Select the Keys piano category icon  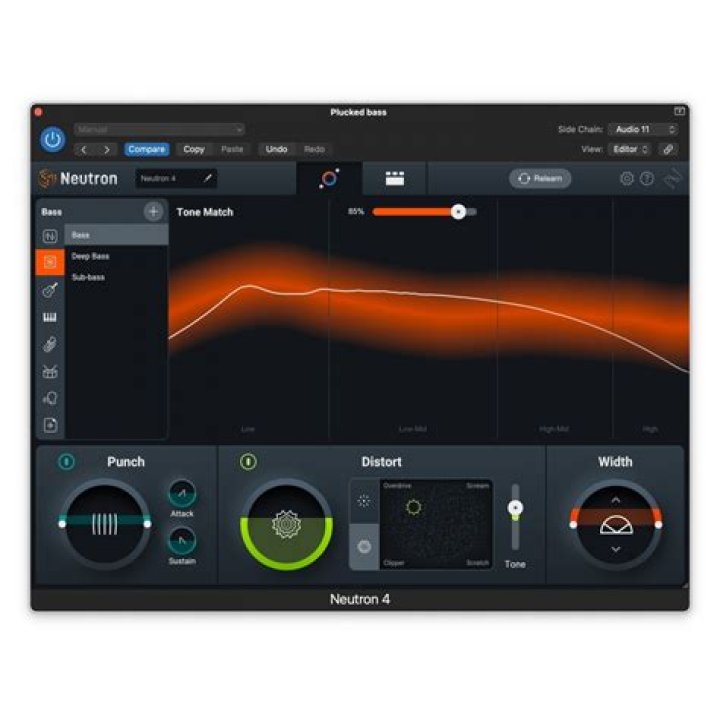coord(50,317)
